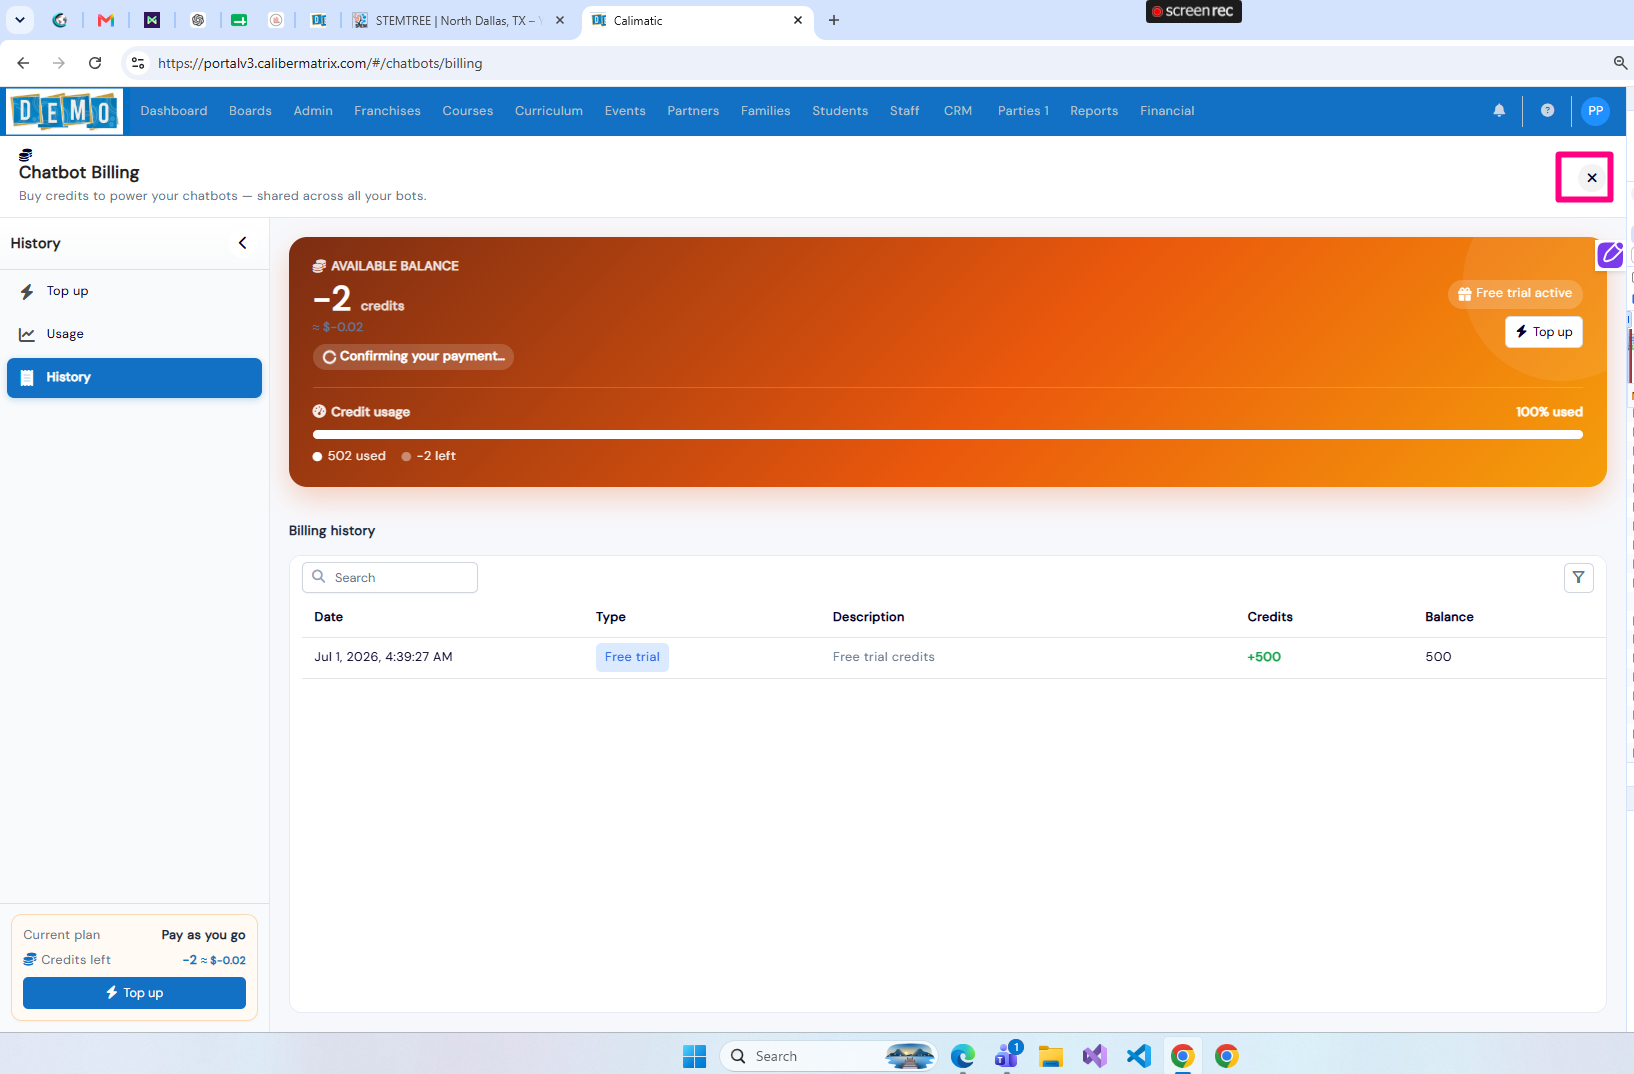This screenshot has width=1634, height=1074.
Task: Click the Free trial active badge
Action: point(1515,293)
